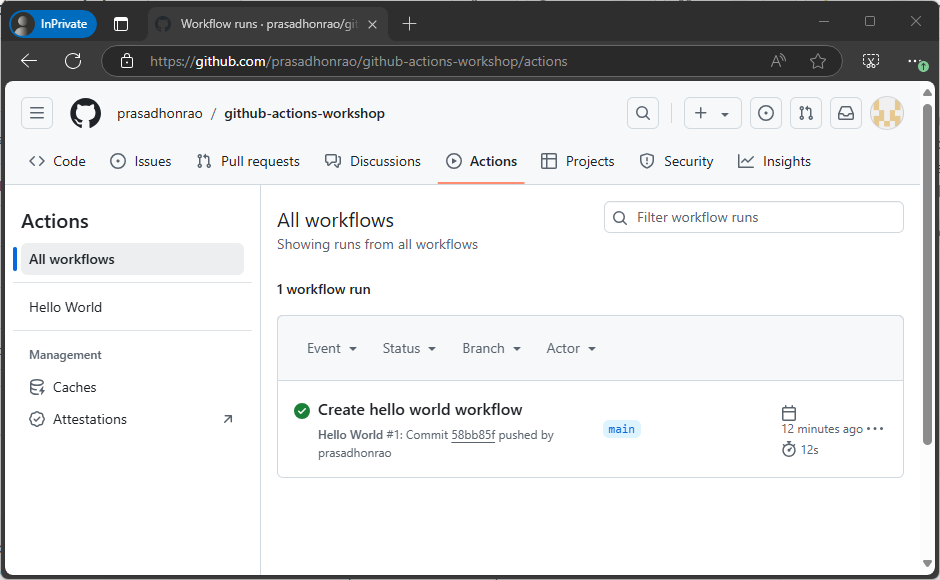Open the GitHub hamburger navigation menu
940x580 pixels.
pos(37,113)
